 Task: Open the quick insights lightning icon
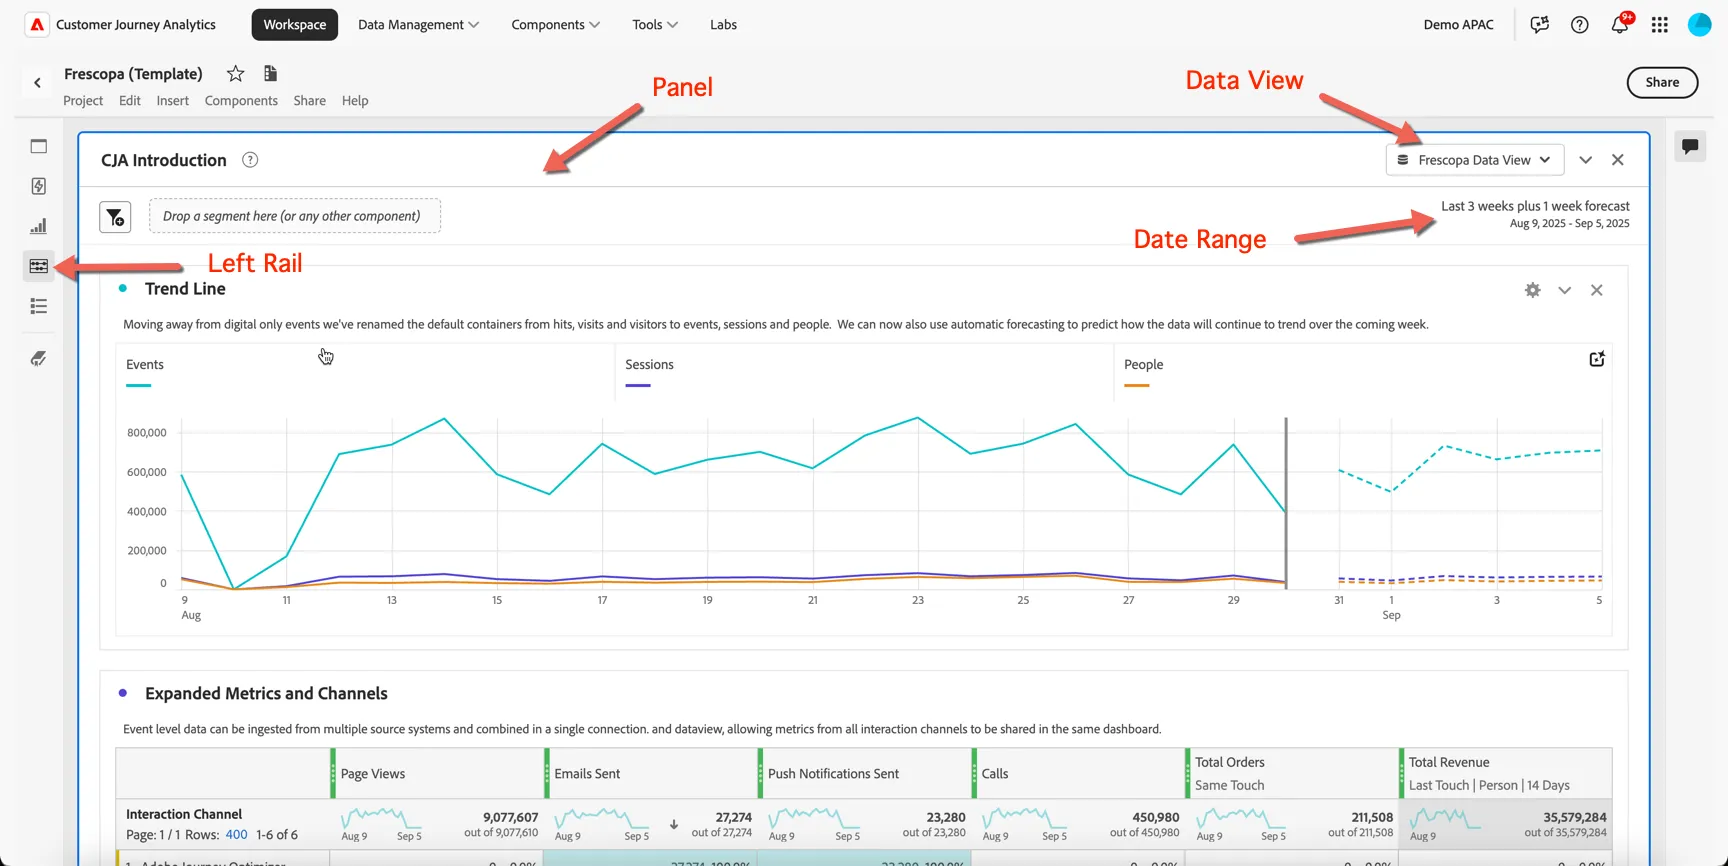point(39,186)
